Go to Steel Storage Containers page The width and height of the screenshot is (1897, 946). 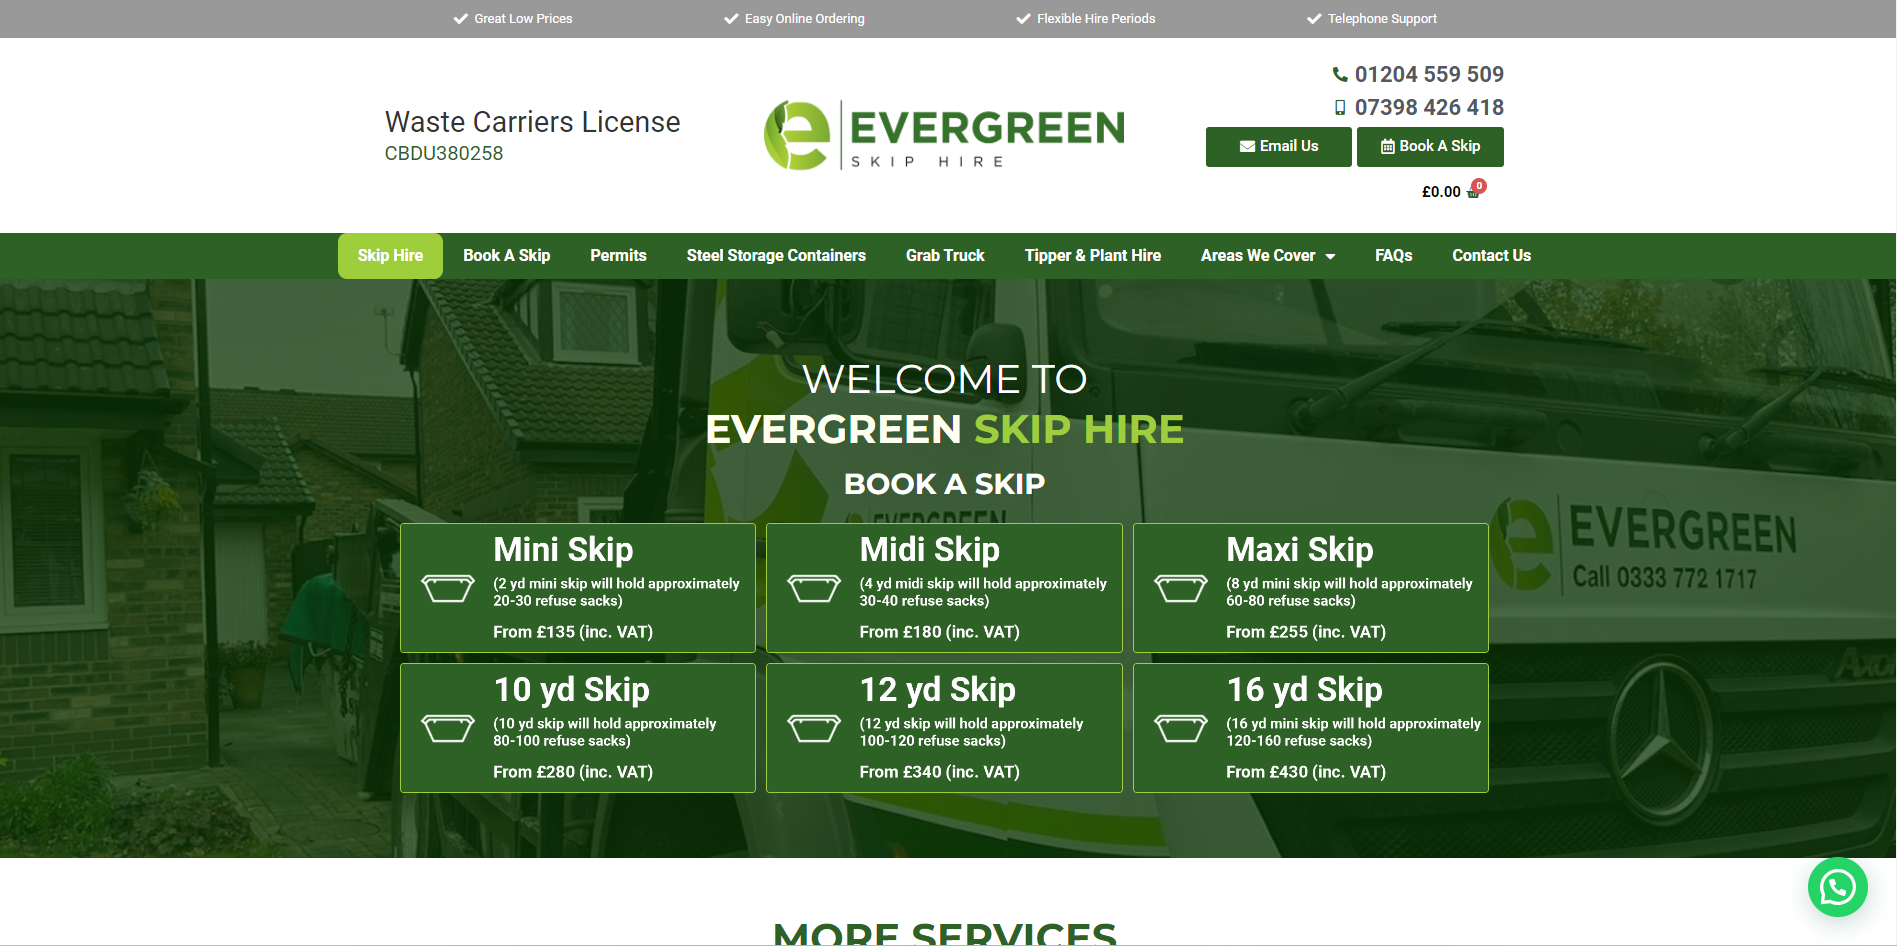pyautogui.click(x=776, y=256)
